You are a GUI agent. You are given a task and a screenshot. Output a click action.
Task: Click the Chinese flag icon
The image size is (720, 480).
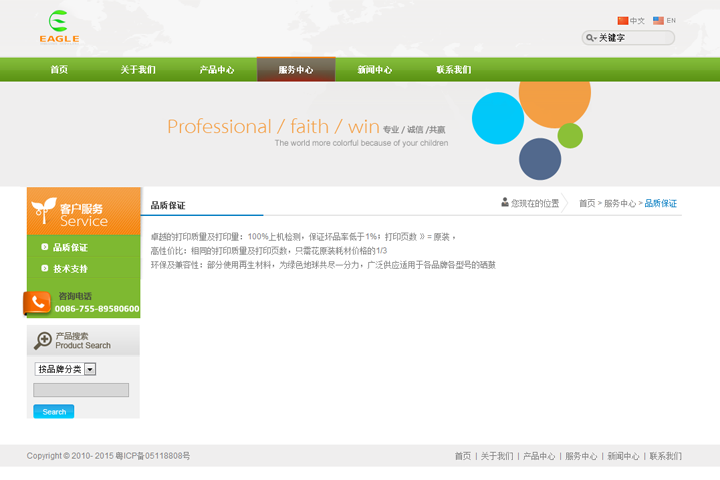pyautogui.click(x=623, y=21)
